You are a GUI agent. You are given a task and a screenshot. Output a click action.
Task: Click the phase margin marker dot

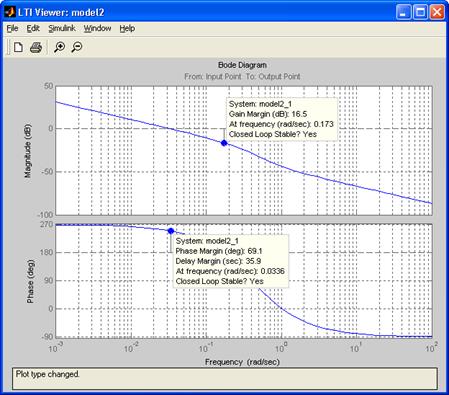coord(171,231)
